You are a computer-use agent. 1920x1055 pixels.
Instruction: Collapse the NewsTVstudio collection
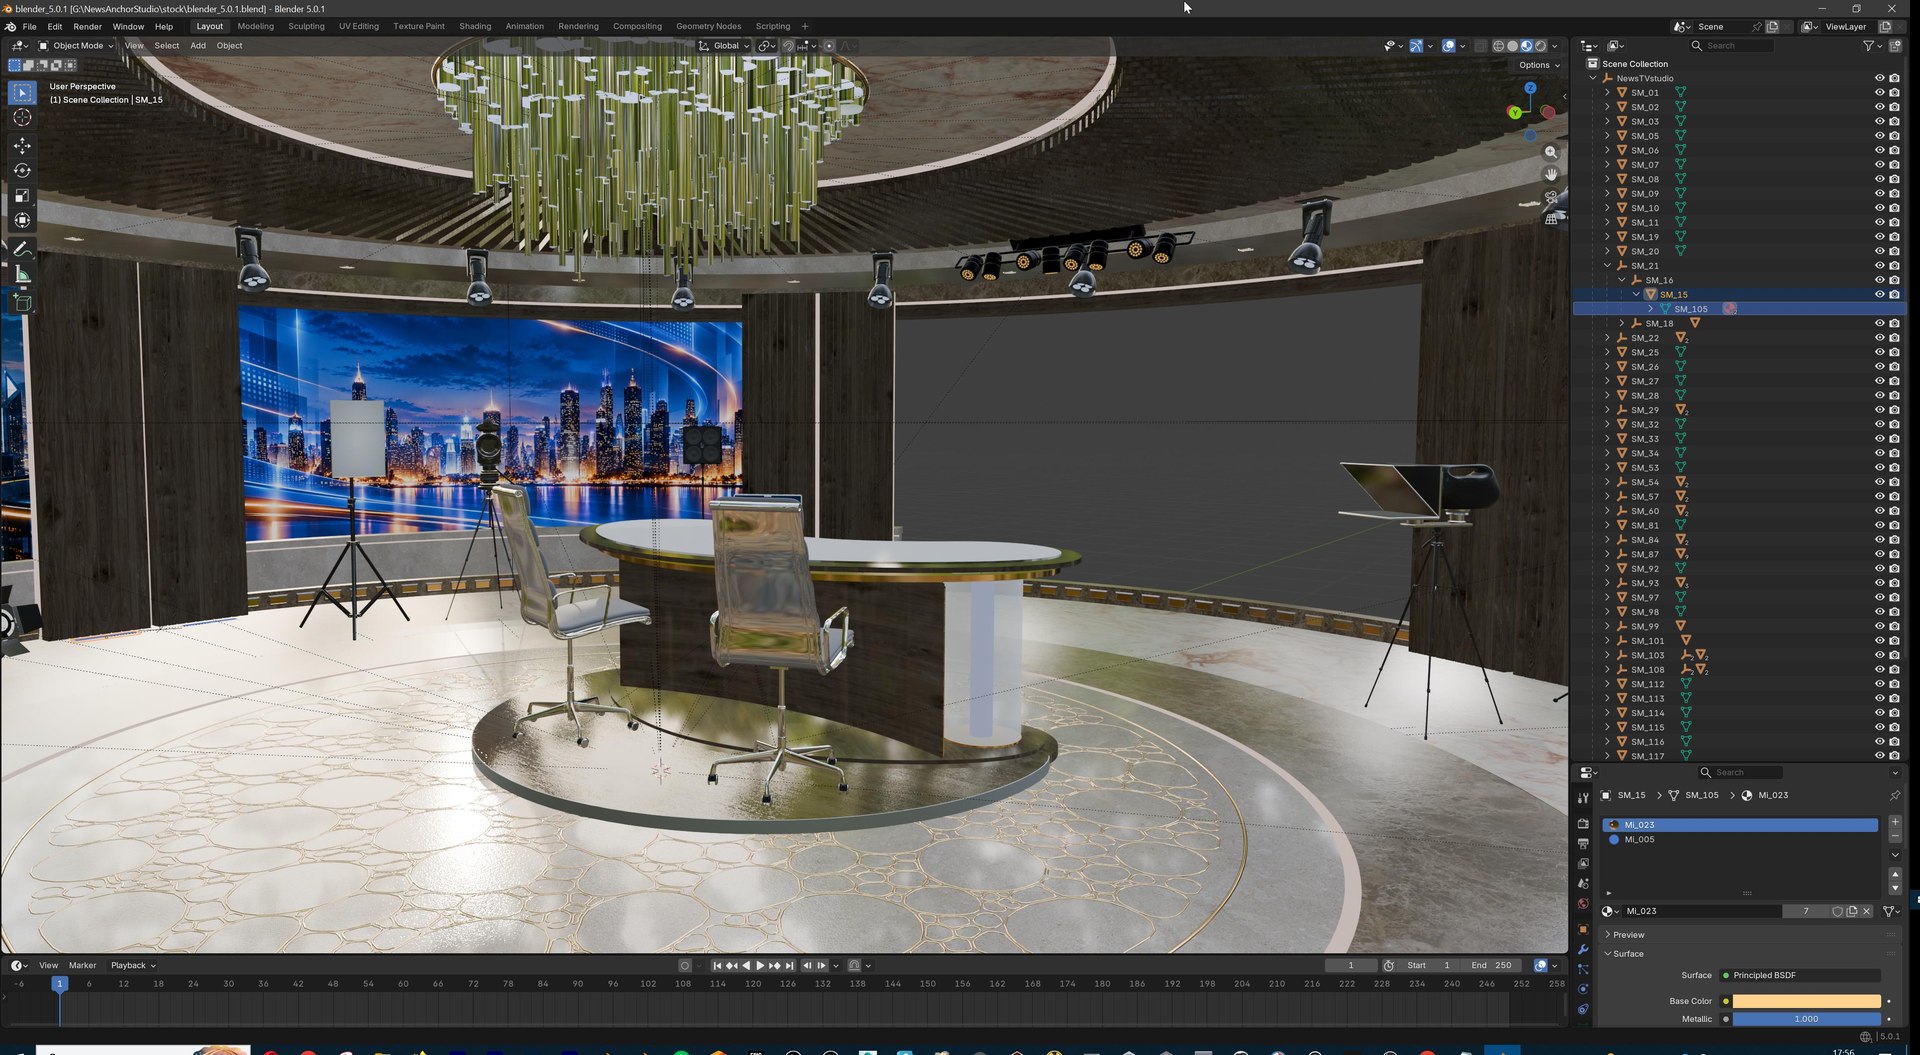coord(1593,79)
